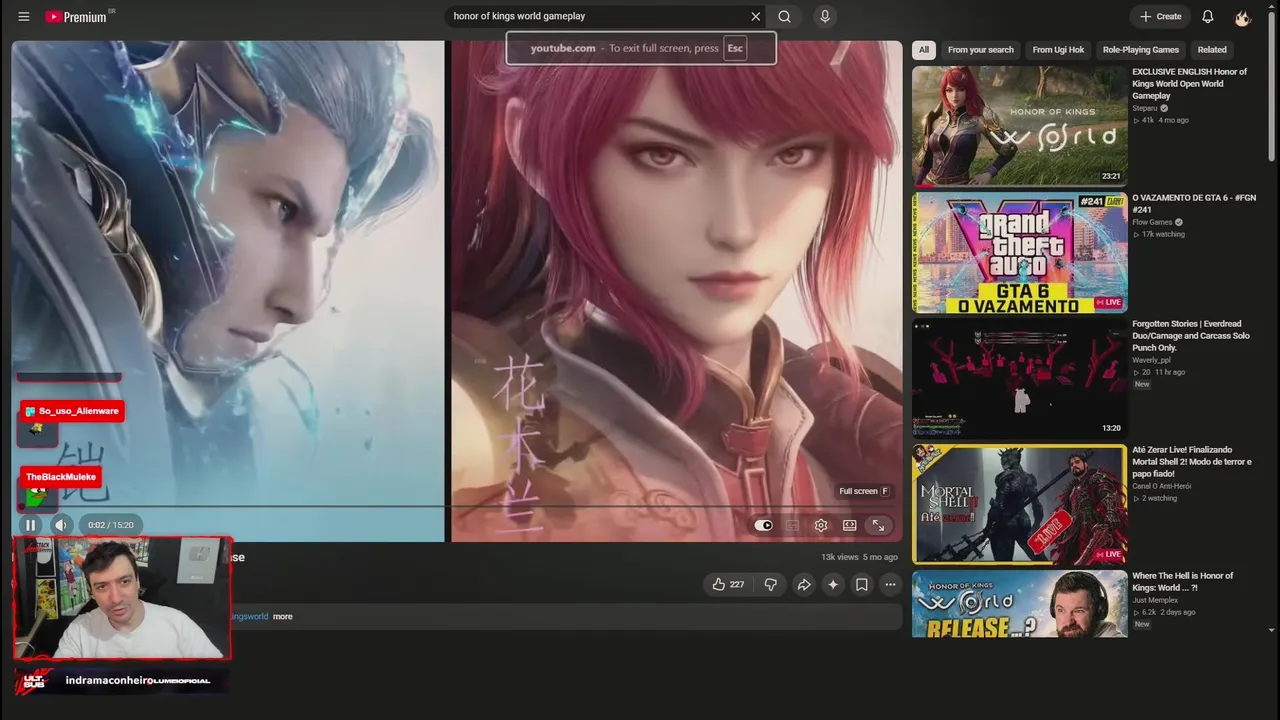Open more actions three-dot menu
Screen dimensions: 1280x720
pyautogui.click(x=890, y=584)
